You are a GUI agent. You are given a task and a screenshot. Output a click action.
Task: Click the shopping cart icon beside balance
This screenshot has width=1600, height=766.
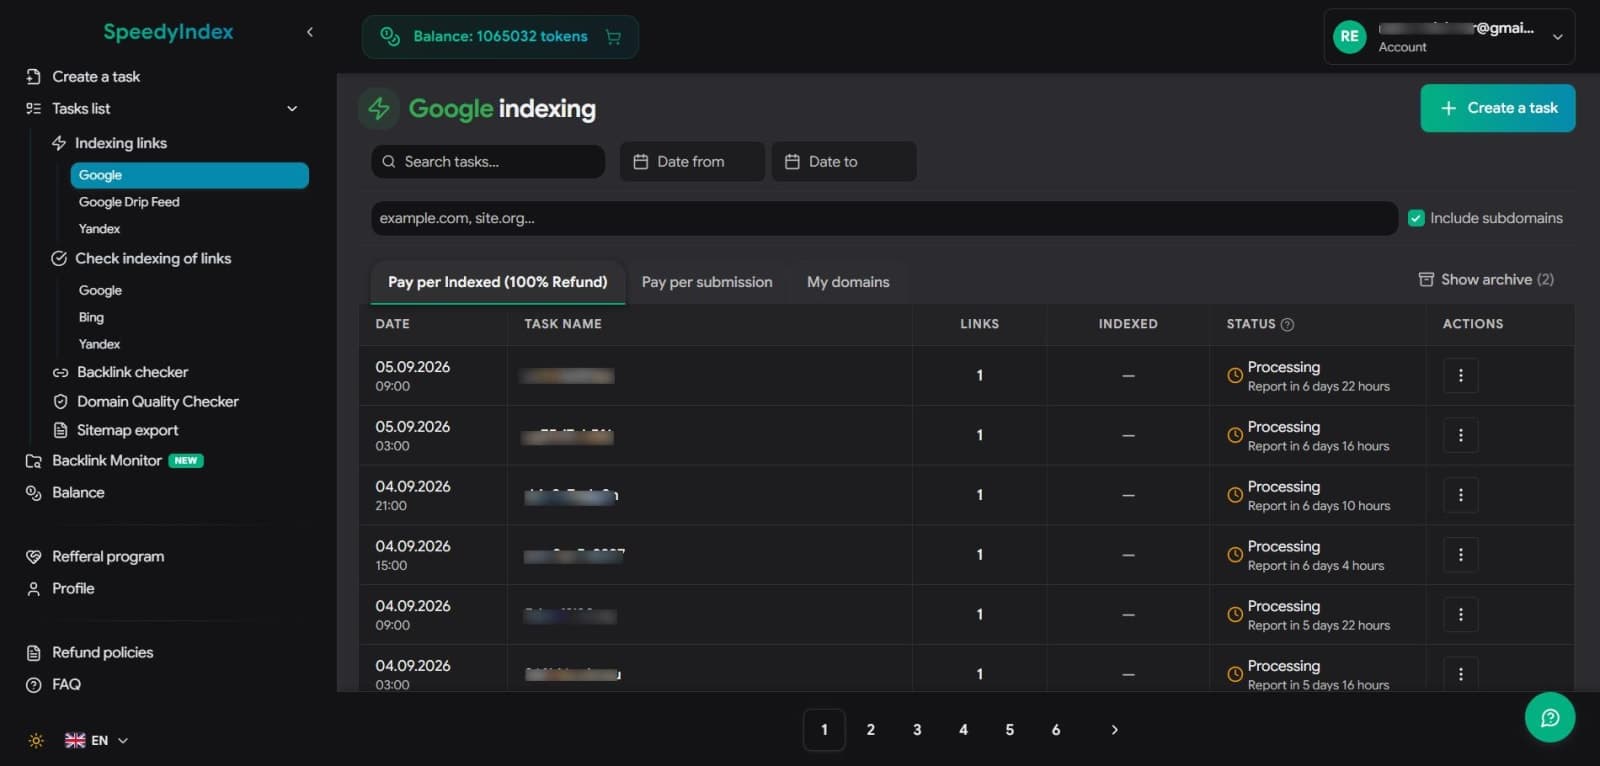[x=613, y=37]
